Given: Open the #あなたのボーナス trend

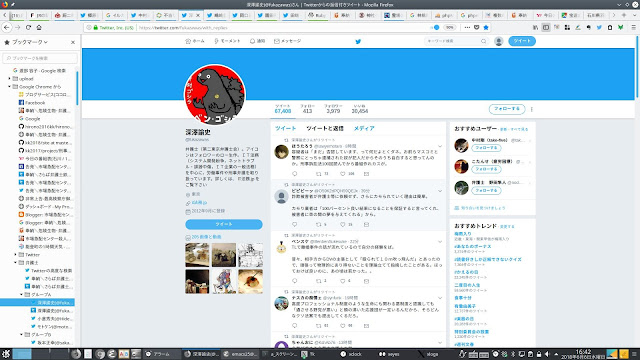Looking at the screenshot, I should pos(473,247).
